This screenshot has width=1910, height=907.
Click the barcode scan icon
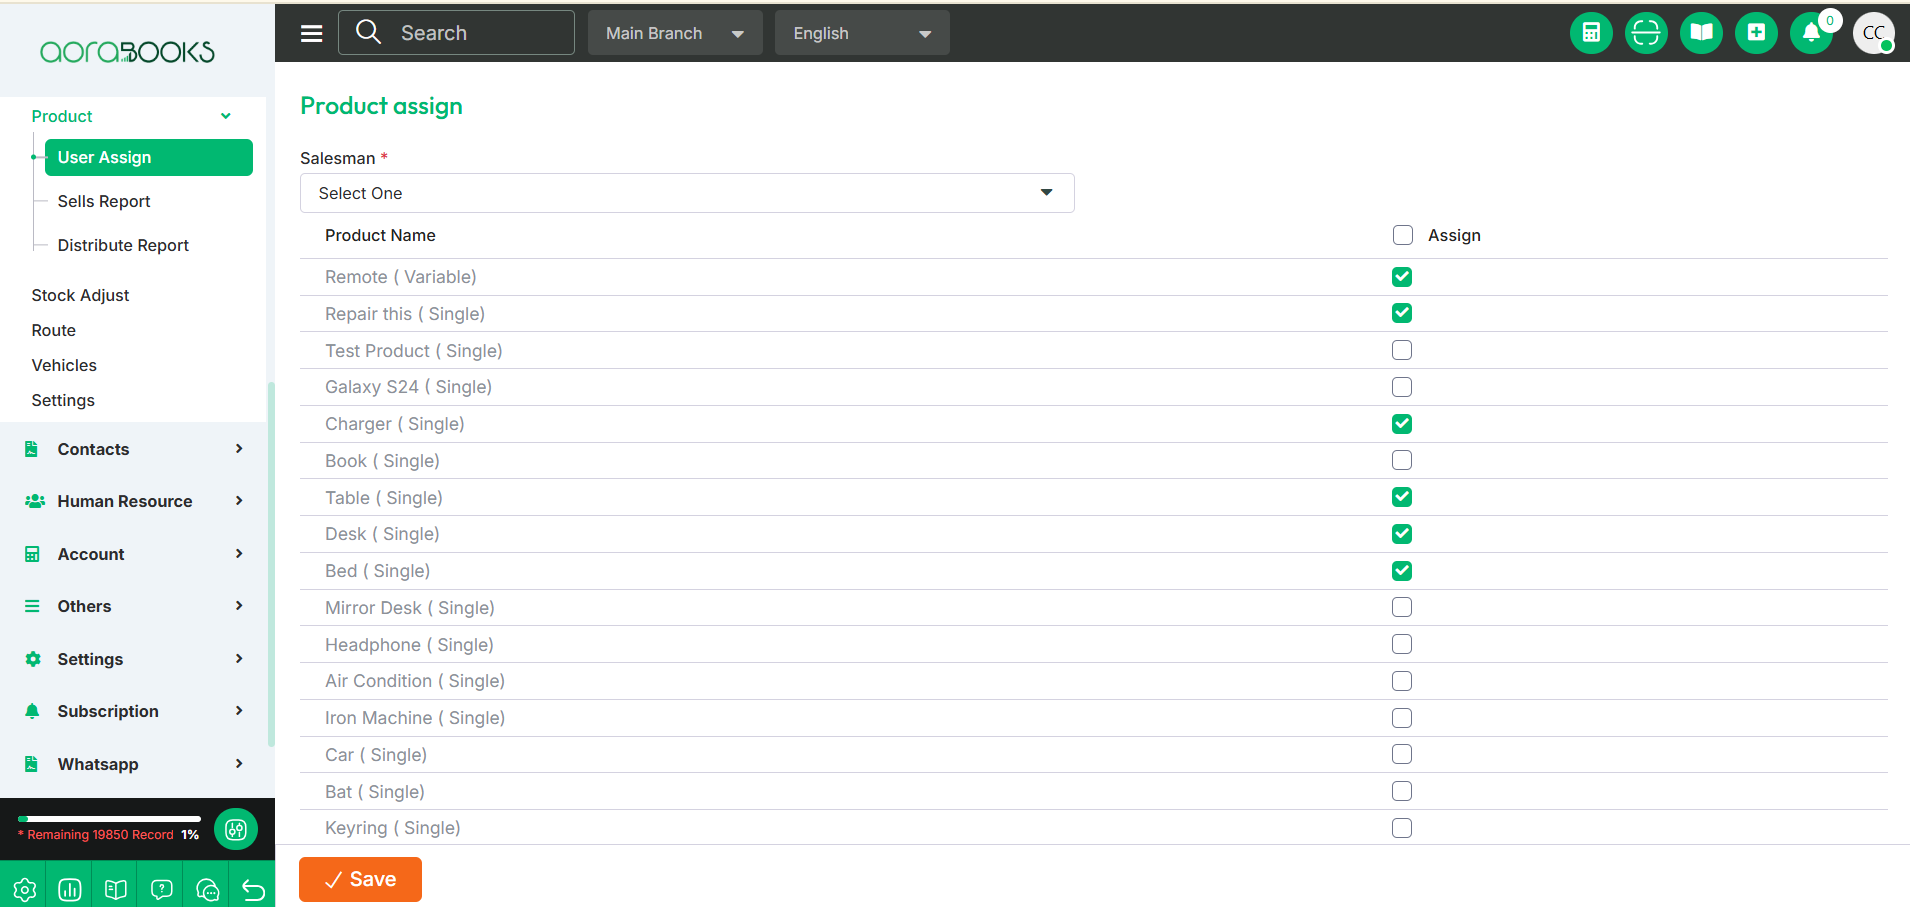(x=1646, y=33)
